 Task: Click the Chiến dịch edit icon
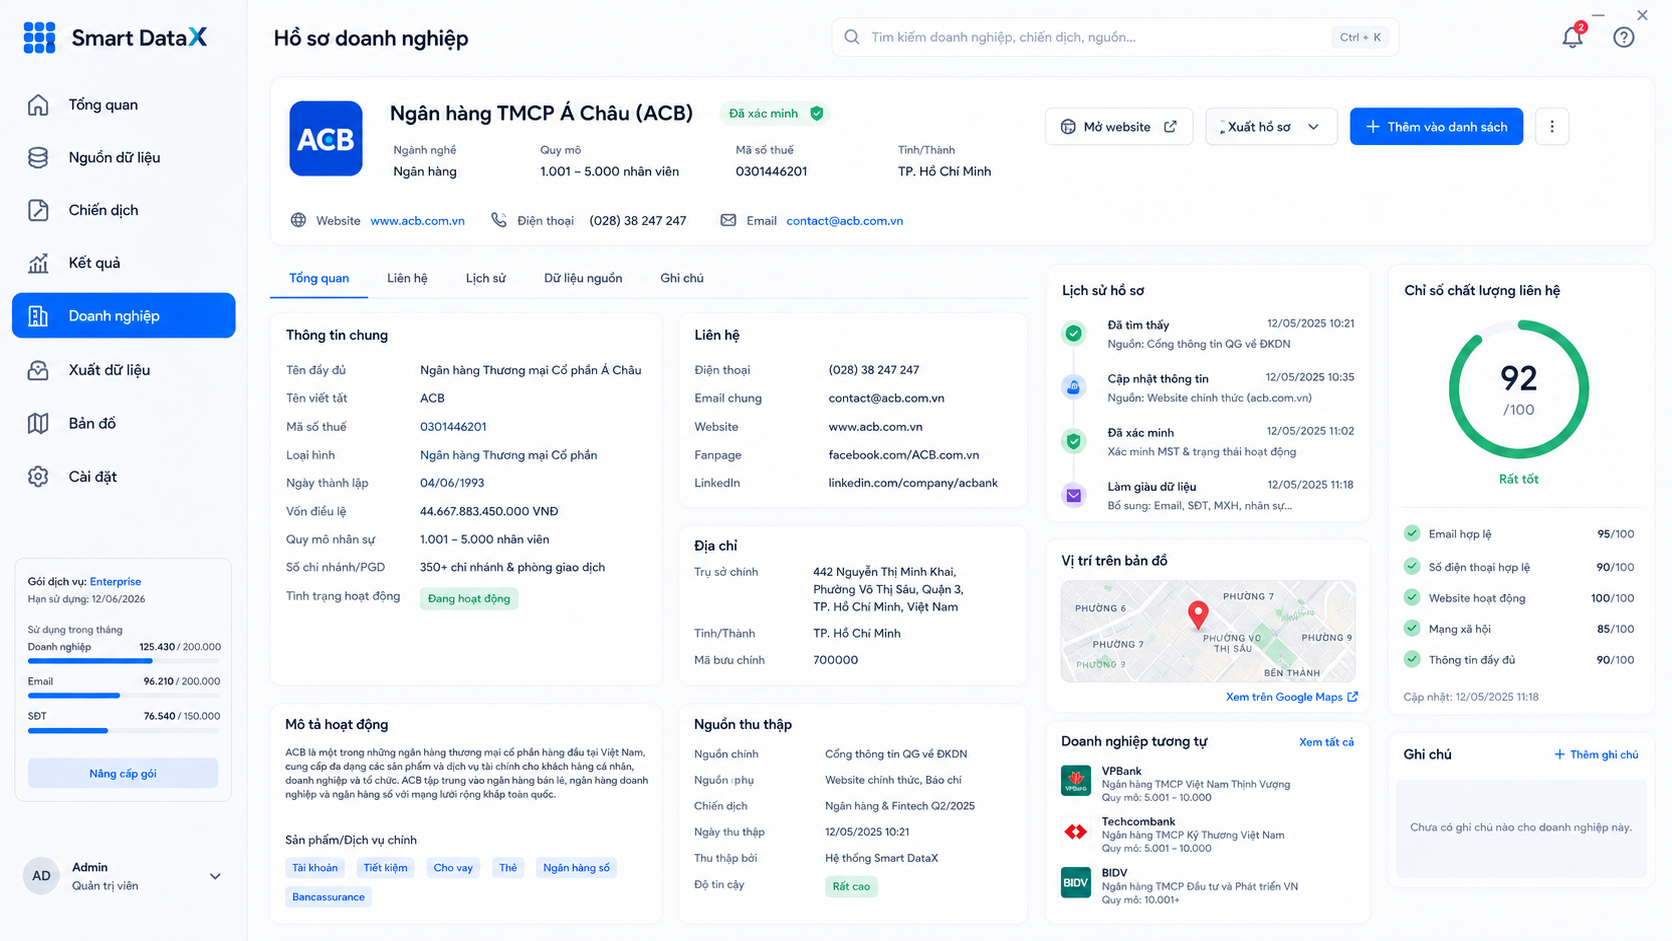[x=38, y=210]
